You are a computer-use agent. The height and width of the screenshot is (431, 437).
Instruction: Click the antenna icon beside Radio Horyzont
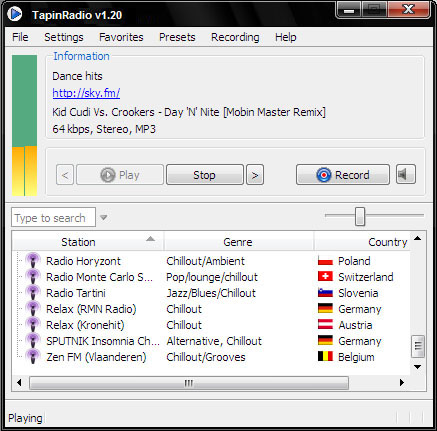coord(33,261)
